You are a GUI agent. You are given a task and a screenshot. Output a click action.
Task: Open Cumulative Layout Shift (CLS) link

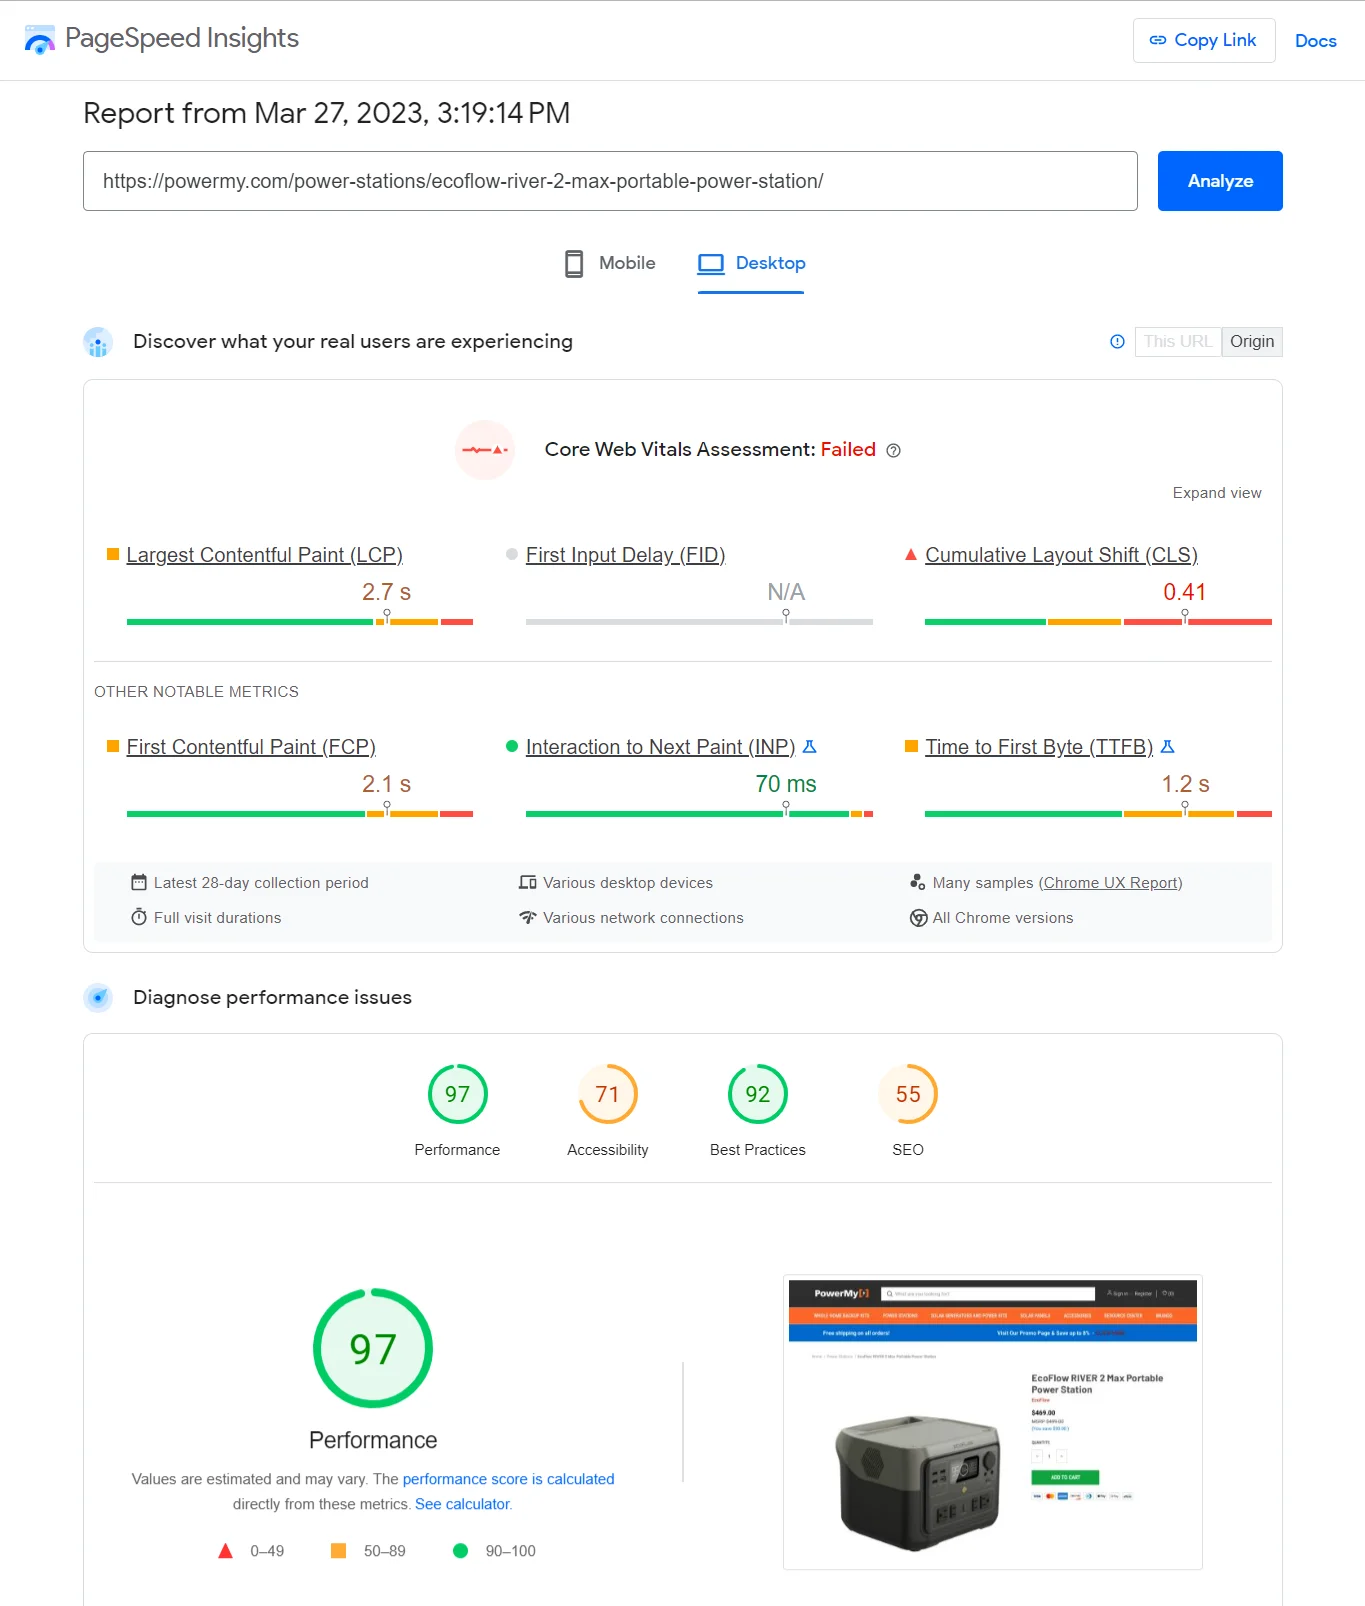tap(1061, 555)
